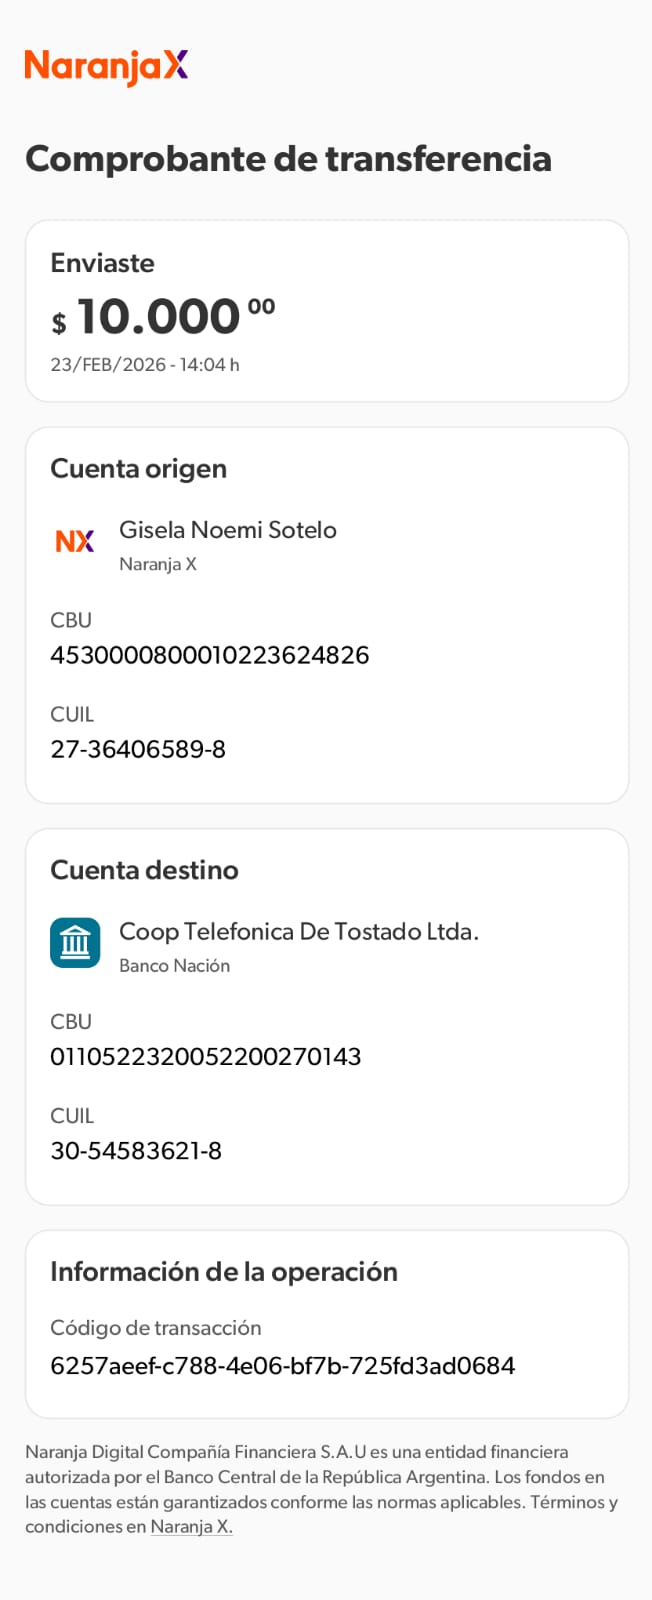Tap the destination CUIL 30-54583621-8
This screenshot has width=652, height=1600.
pyautogui.click(x=136, y=1150)
